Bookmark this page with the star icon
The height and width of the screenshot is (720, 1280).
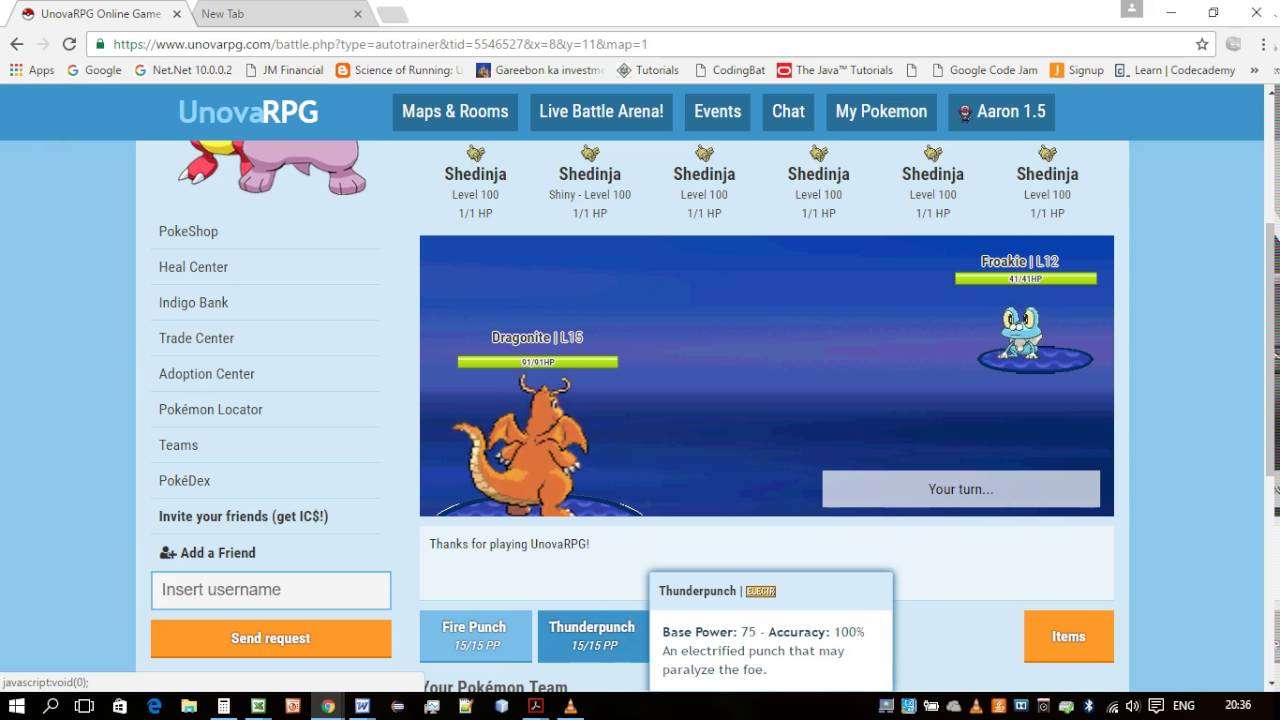1202,44
